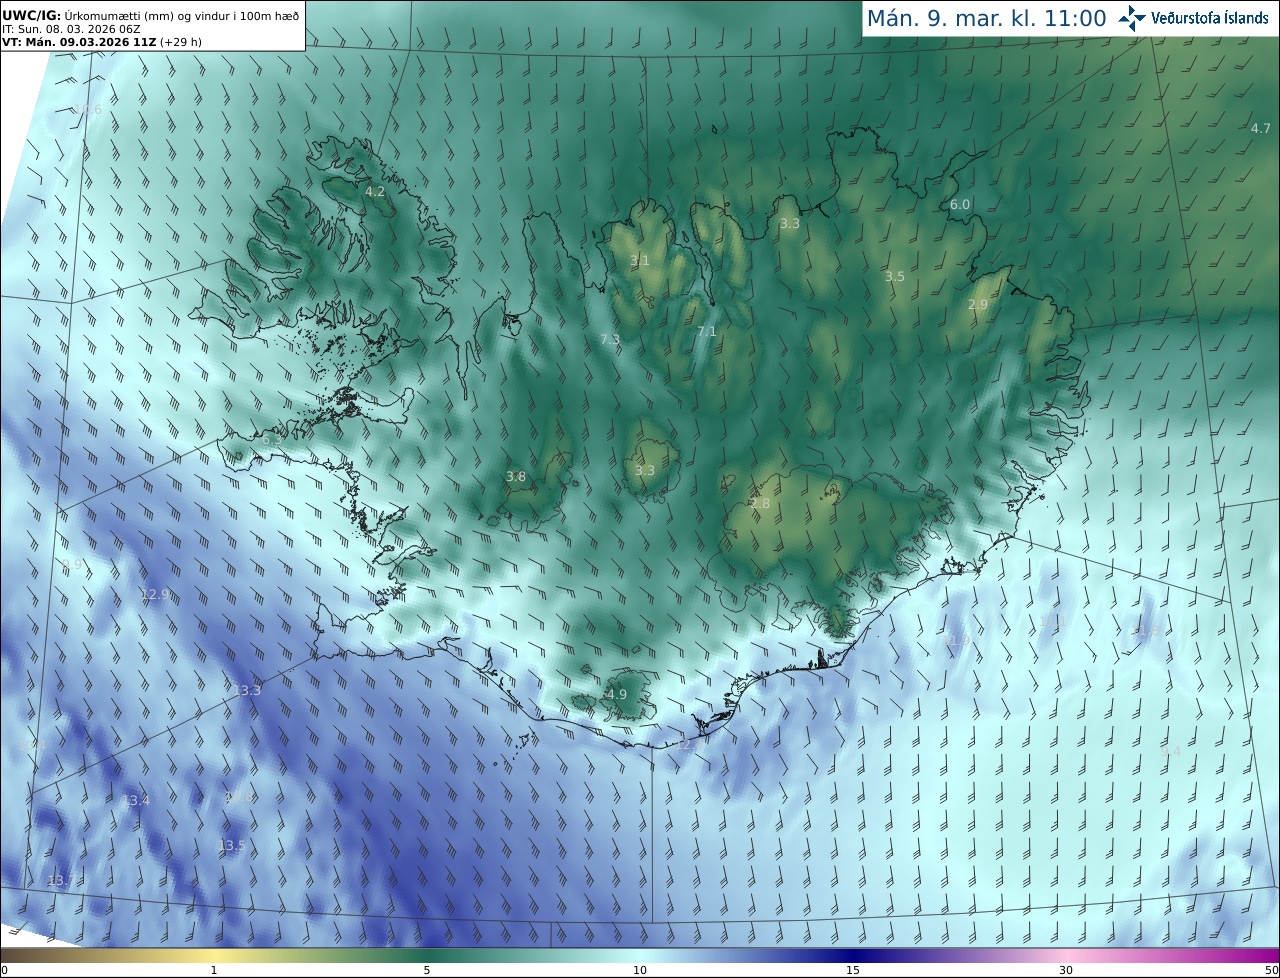Image resolution: width=1280 pixels, height=978 pixels.
Task: Click the 13.4 value label offshore
Action: point(136,800)
